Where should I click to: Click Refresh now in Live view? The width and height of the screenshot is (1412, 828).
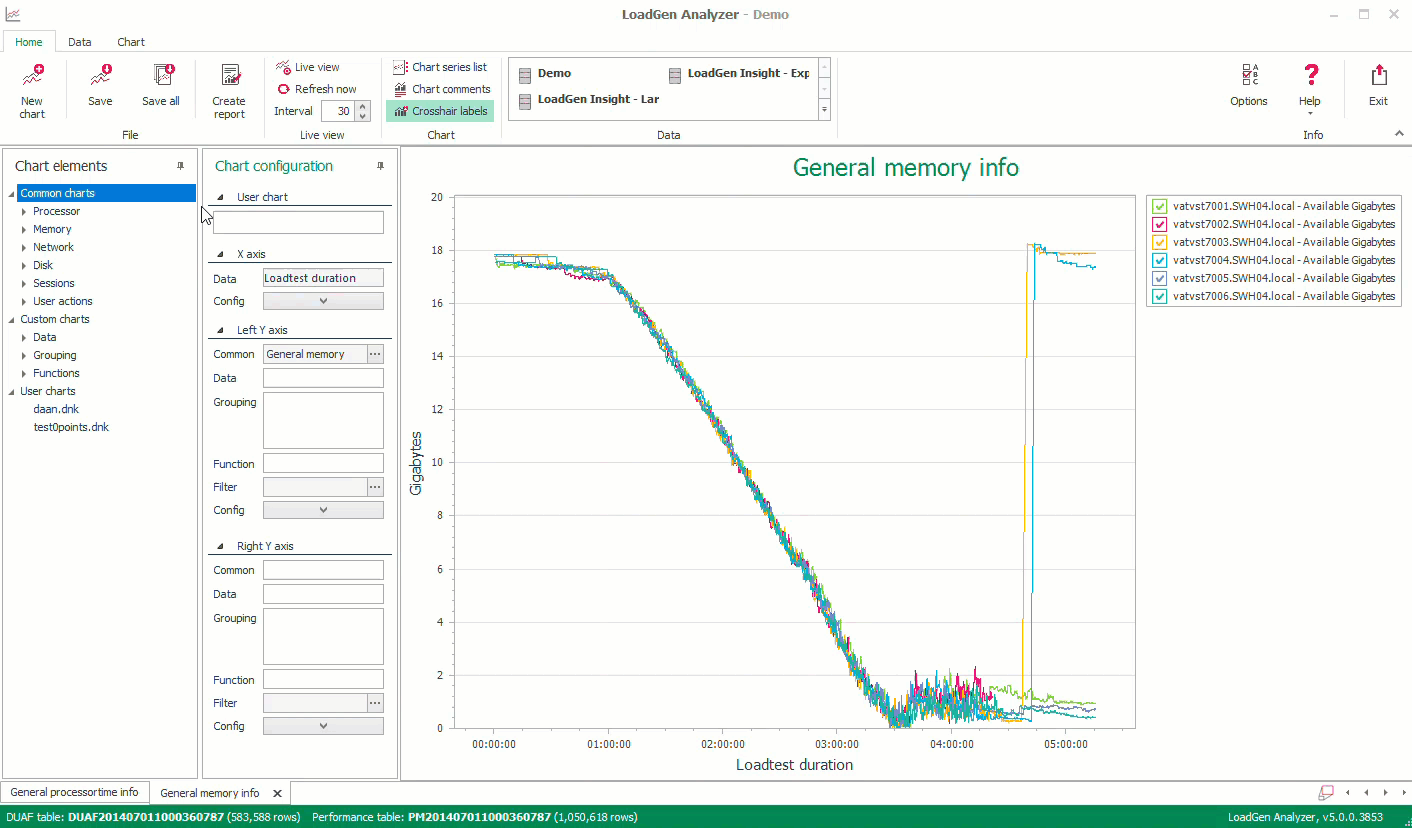pos(316,89)
